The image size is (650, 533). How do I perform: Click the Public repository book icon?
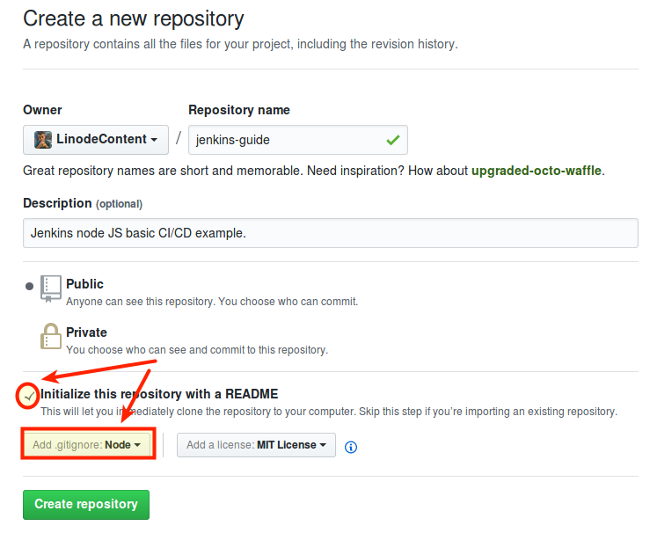[51, 289]
